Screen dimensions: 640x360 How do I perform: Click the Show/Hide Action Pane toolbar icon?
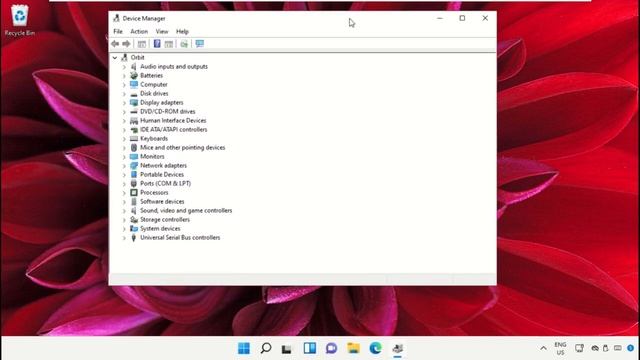(x=169, y=44)
